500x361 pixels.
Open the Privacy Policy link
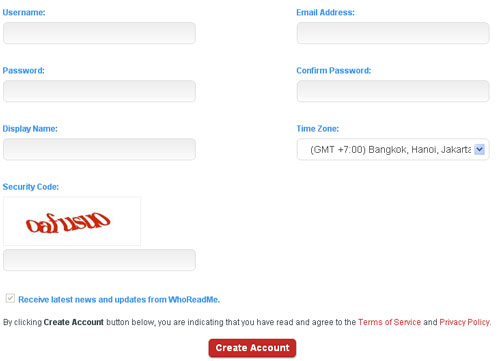point(465,322)
